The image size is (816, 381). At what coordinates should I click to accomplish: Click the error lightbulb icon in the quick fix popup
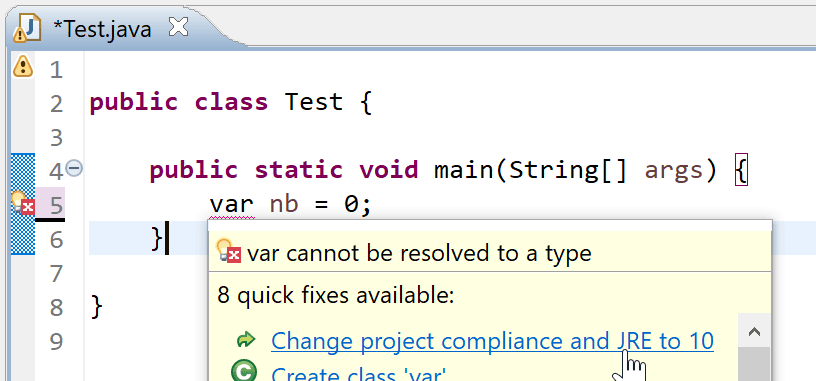[230, 250]
